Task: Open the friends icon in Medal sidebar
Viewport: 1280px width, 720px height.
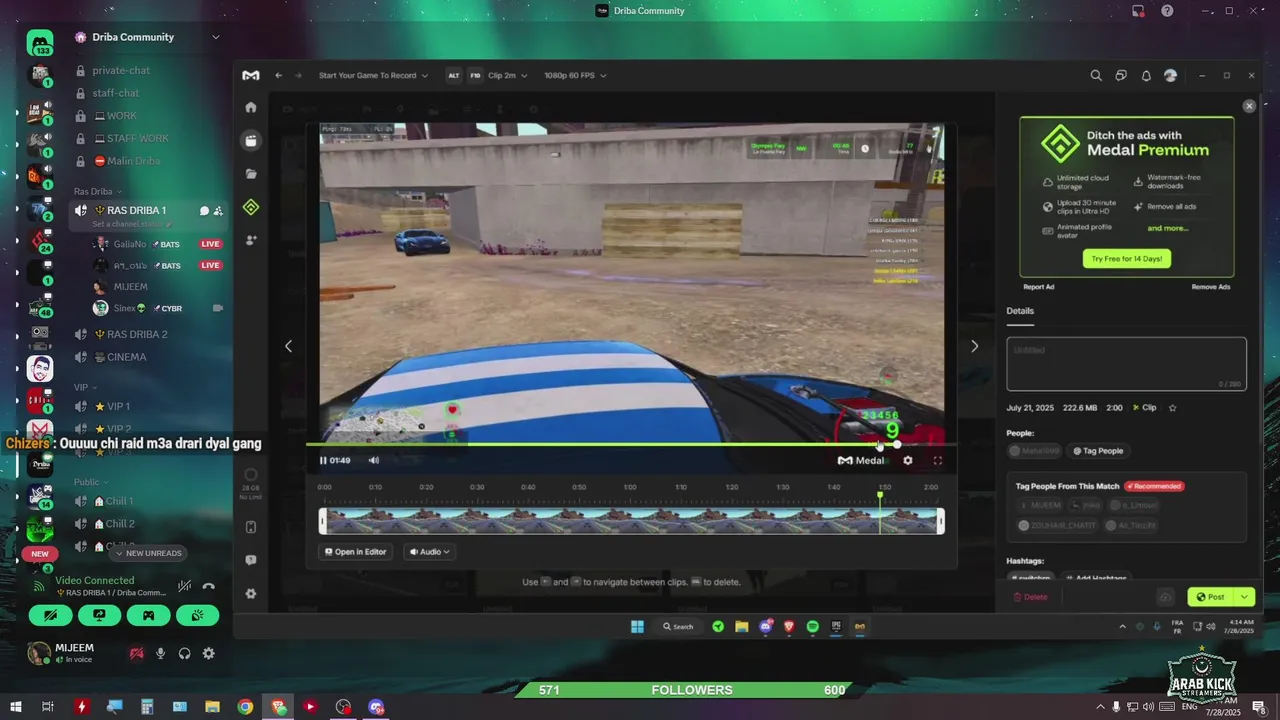Action: [251, 240]
